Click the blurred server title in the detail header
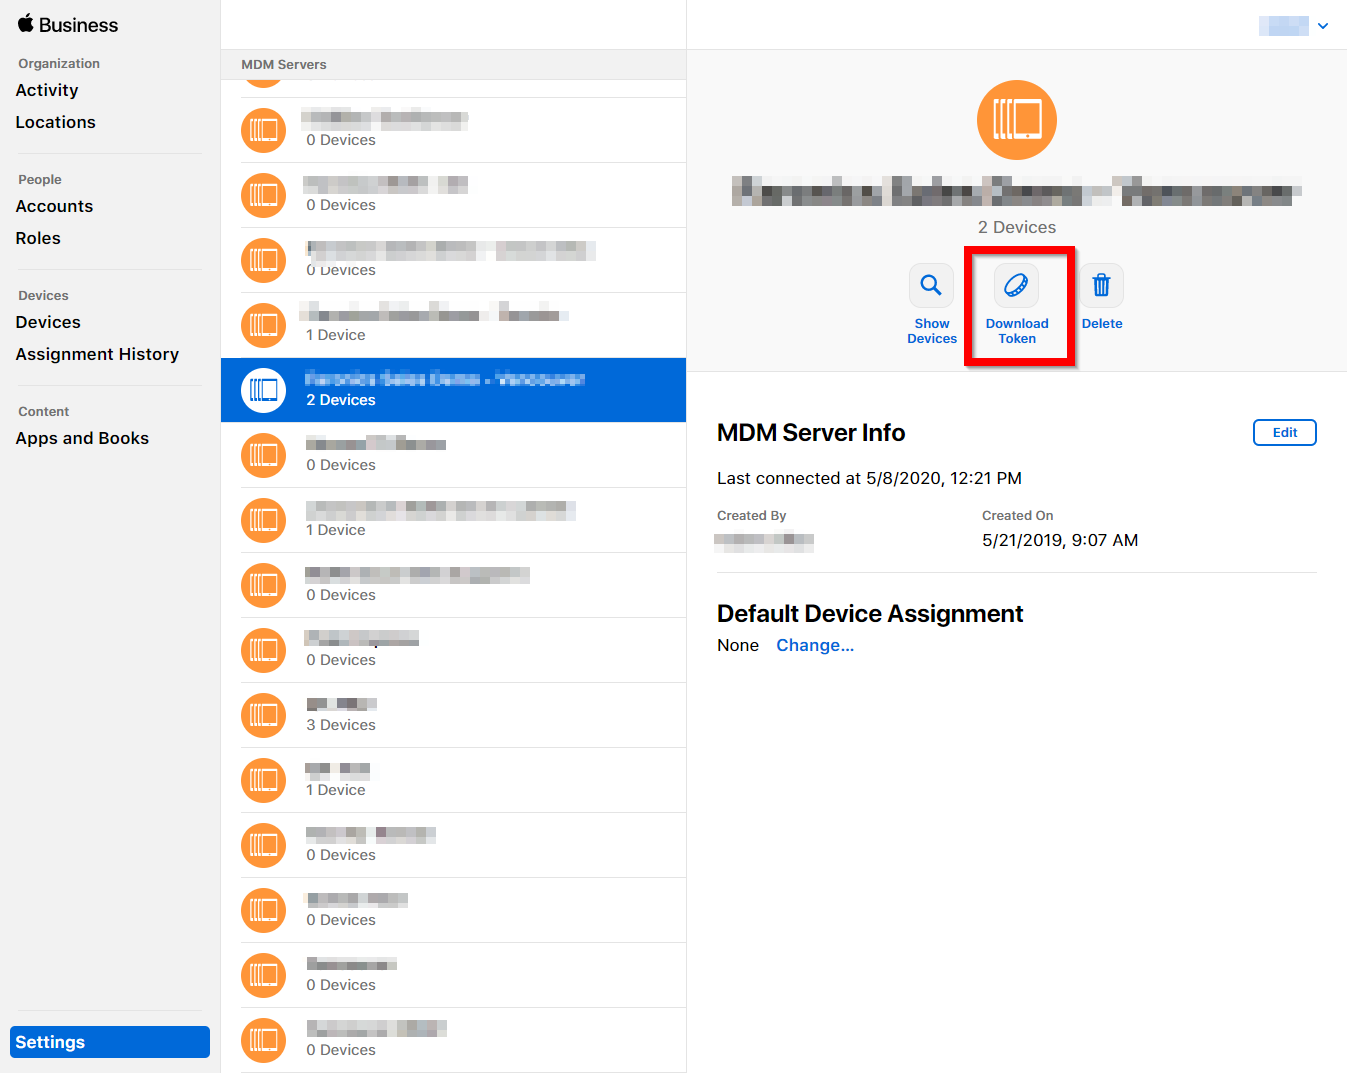This screenshot has width=1347, height=1073. click(x=1017, y=191)
